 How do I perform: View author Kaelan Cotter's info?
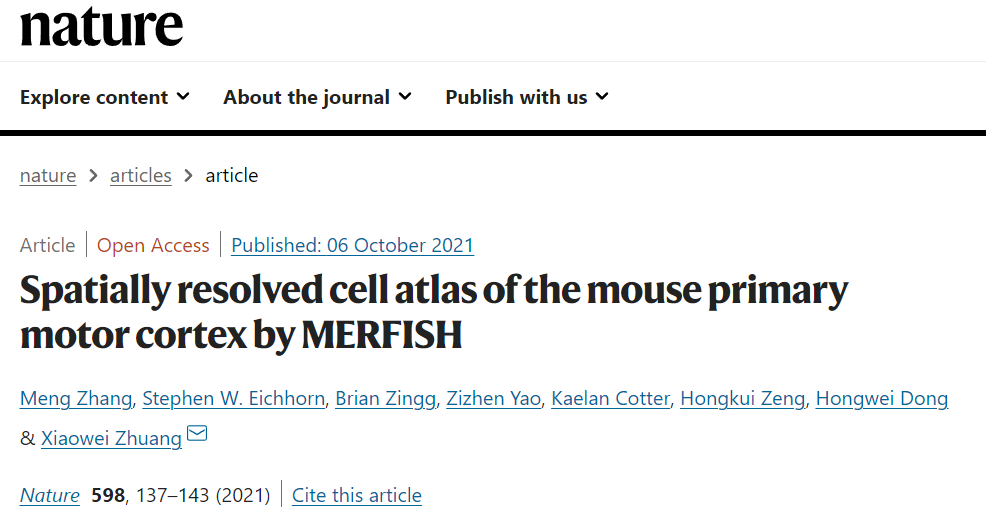(x=611, y=398)
